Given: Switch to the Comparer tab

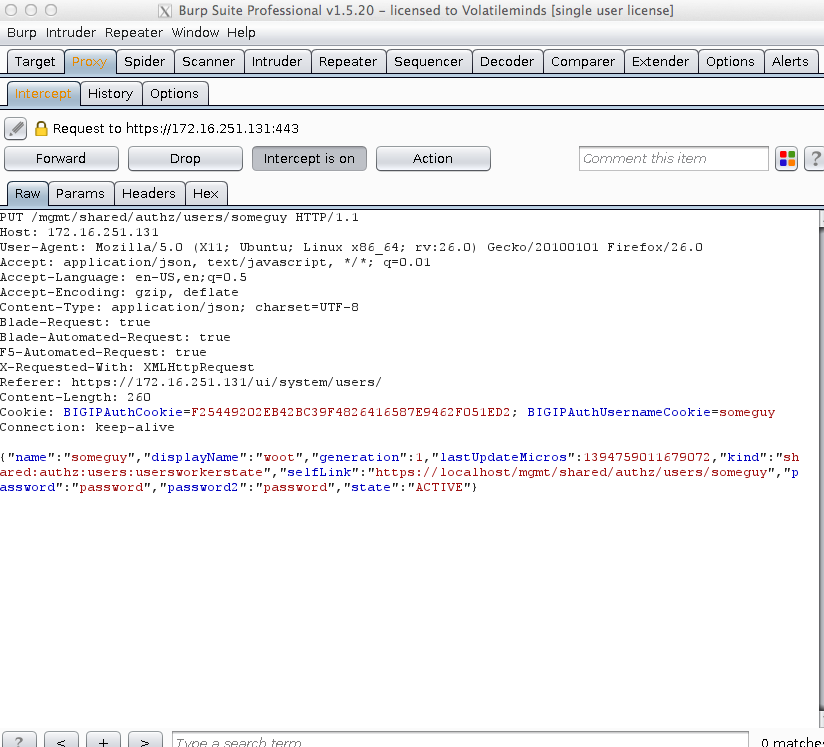Looking at the screenshot, I should (x=583, y=62).
